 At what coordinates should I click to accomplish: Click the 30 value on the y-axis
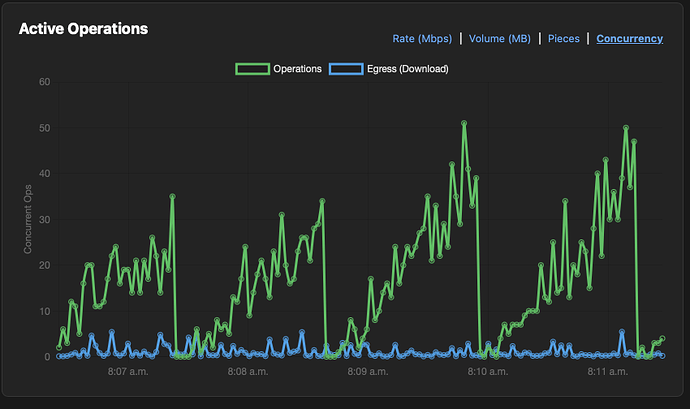point(44,219)
